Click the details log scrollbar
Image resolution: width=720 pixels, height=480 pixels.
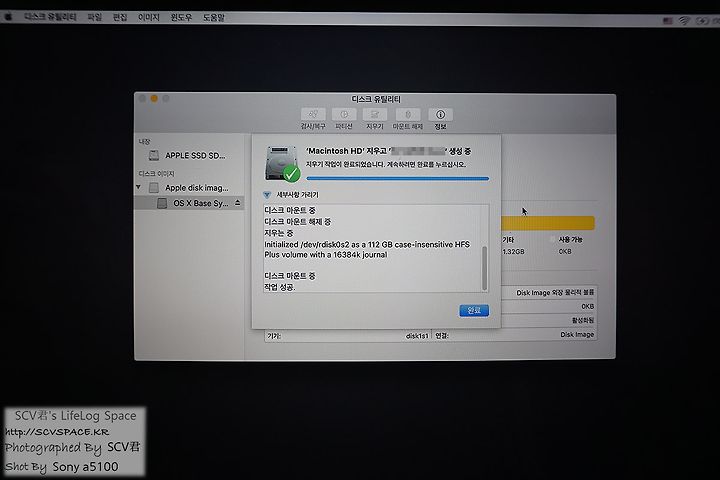pyautogui.click(x=484, y=269)
